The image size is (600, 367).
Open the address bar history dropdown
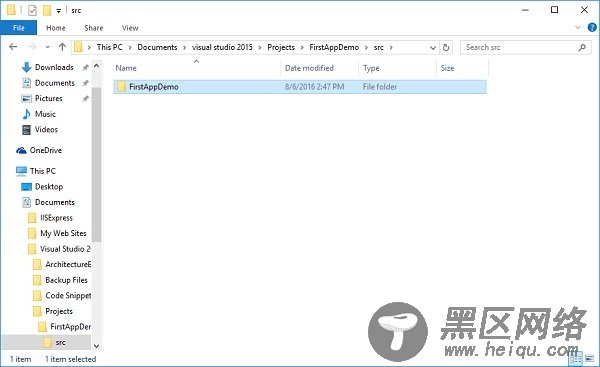point(433,47)
